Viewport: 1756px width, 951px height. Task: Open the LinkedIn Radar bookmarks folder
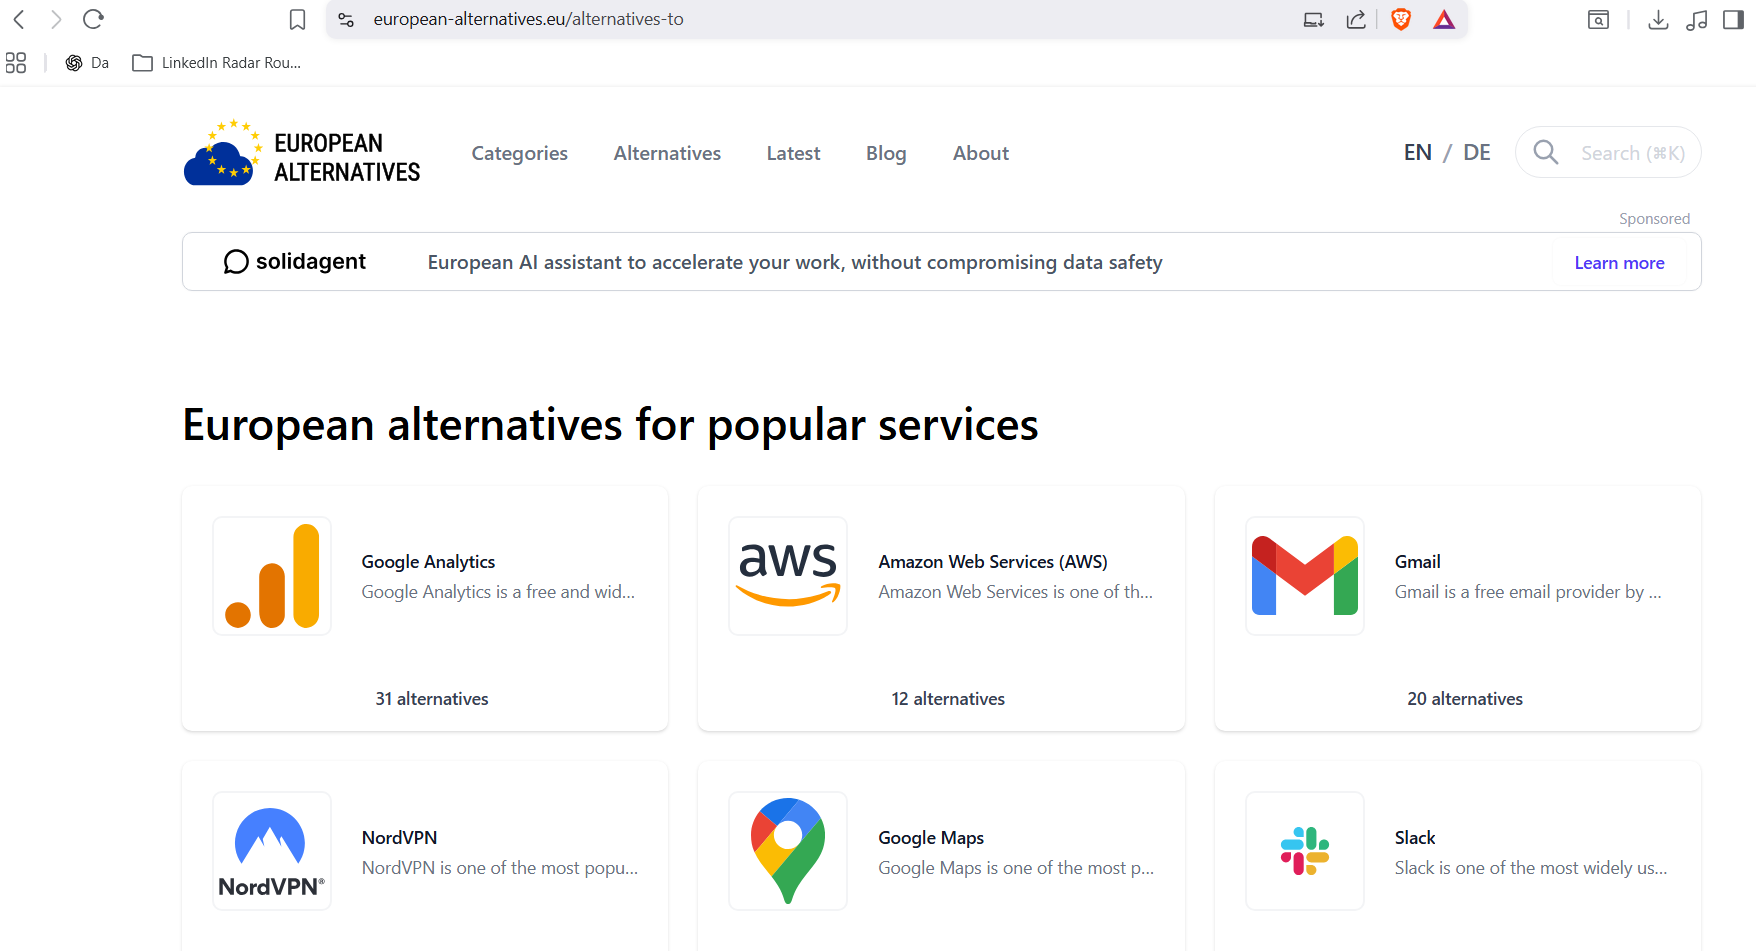pos(217,63)
